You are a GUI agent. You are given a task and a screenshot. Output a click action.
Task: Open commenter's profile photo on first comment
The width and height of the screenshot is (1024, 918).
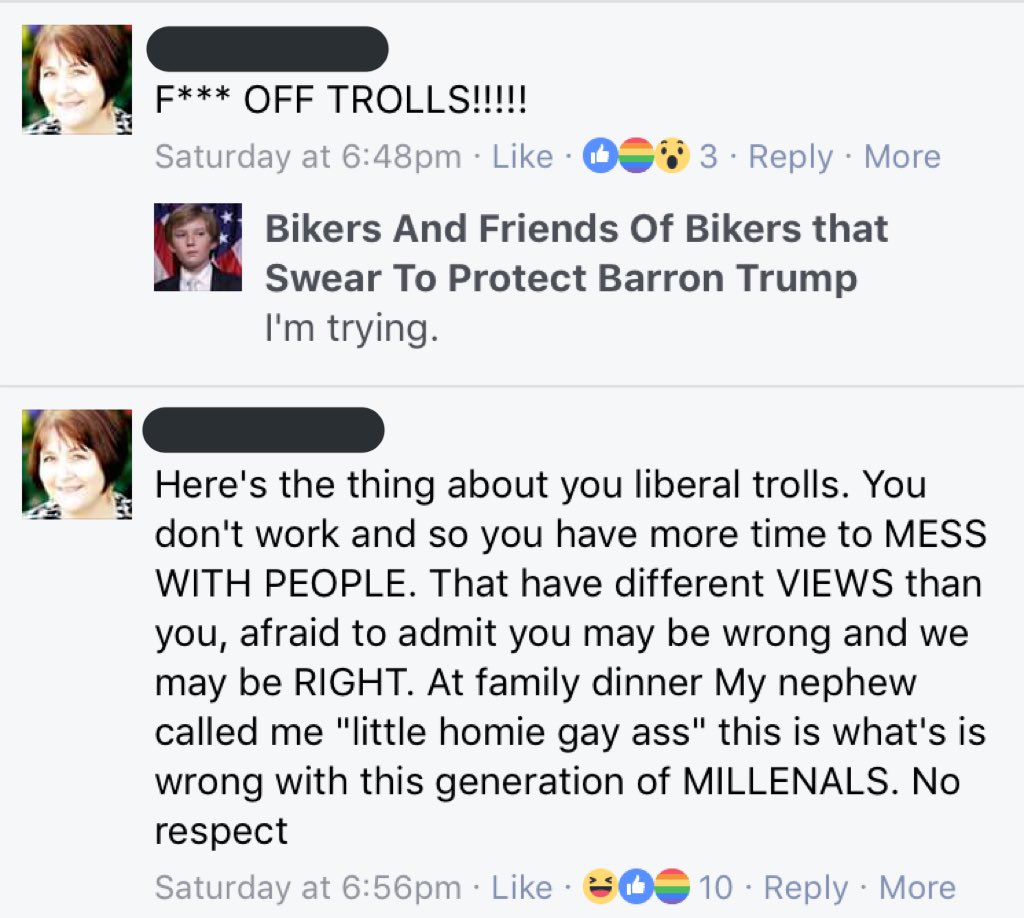click(x=77, y=80)
